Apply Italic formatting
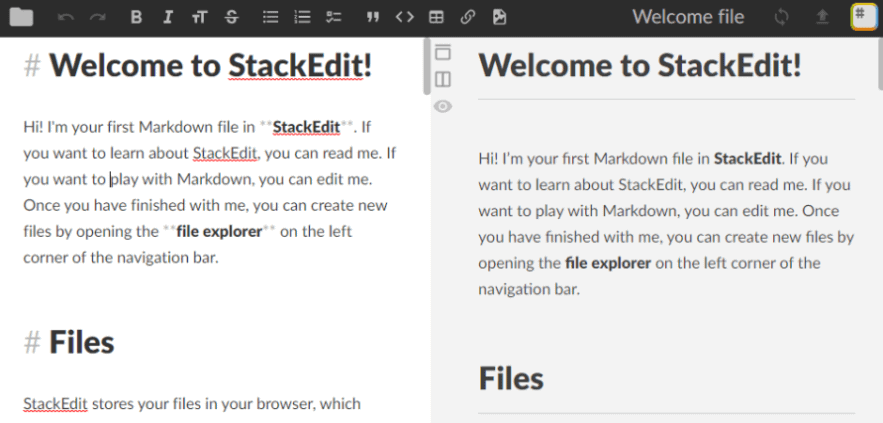883x423 pixels. click(167, 17)
